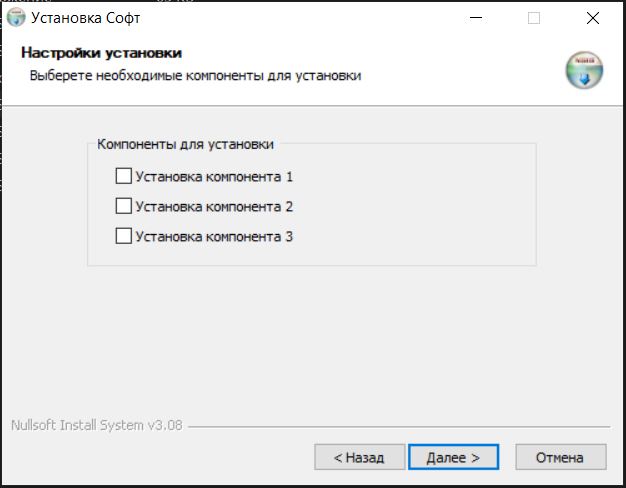Viewport: 626px width, 488px height.
Task: Minimize the installer window
Action: click(x=475, y=17)
